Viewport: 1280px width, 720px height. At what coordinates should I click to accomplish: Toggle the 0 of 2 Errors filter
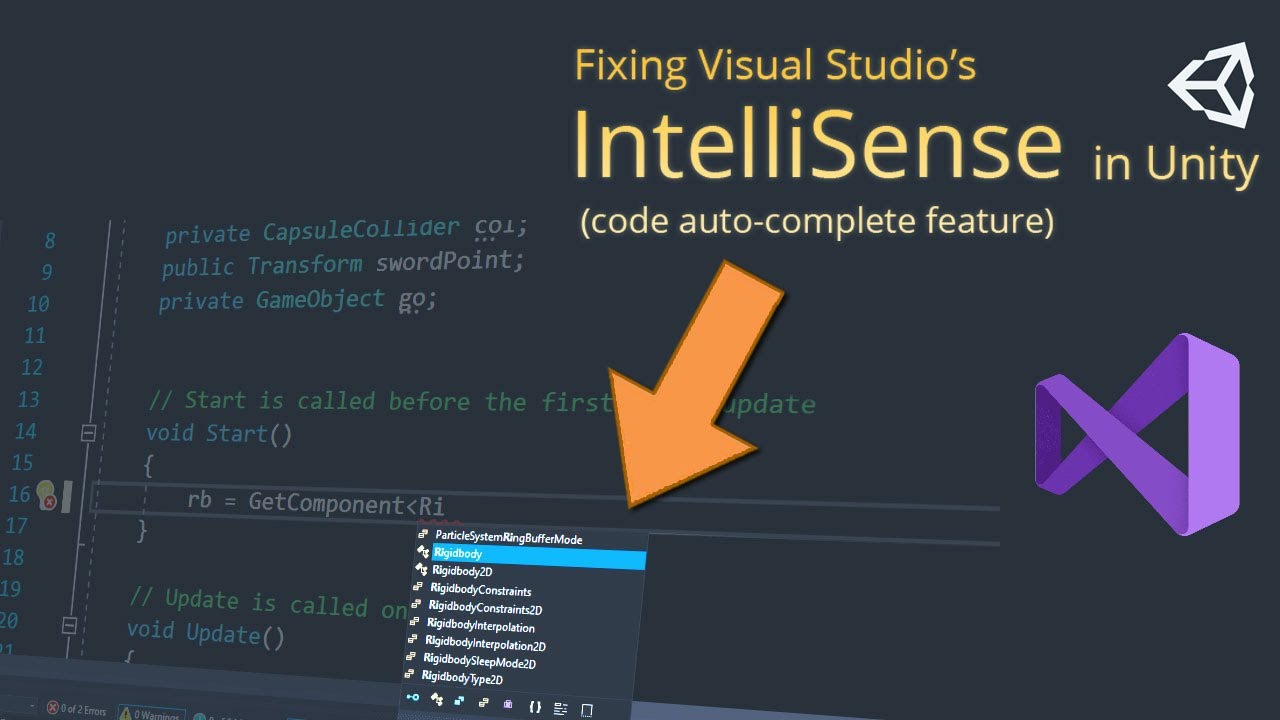pos(76,710)
